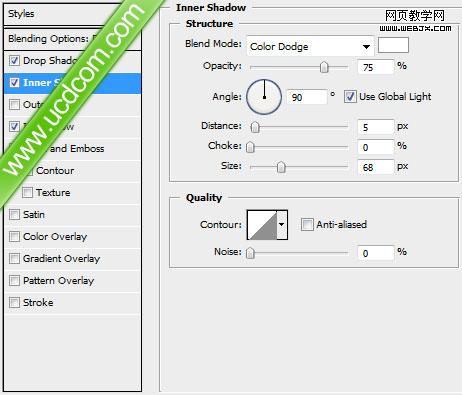Click the white shadow color swatch
This screenshot has width=462, height=395.
point(393,45)
